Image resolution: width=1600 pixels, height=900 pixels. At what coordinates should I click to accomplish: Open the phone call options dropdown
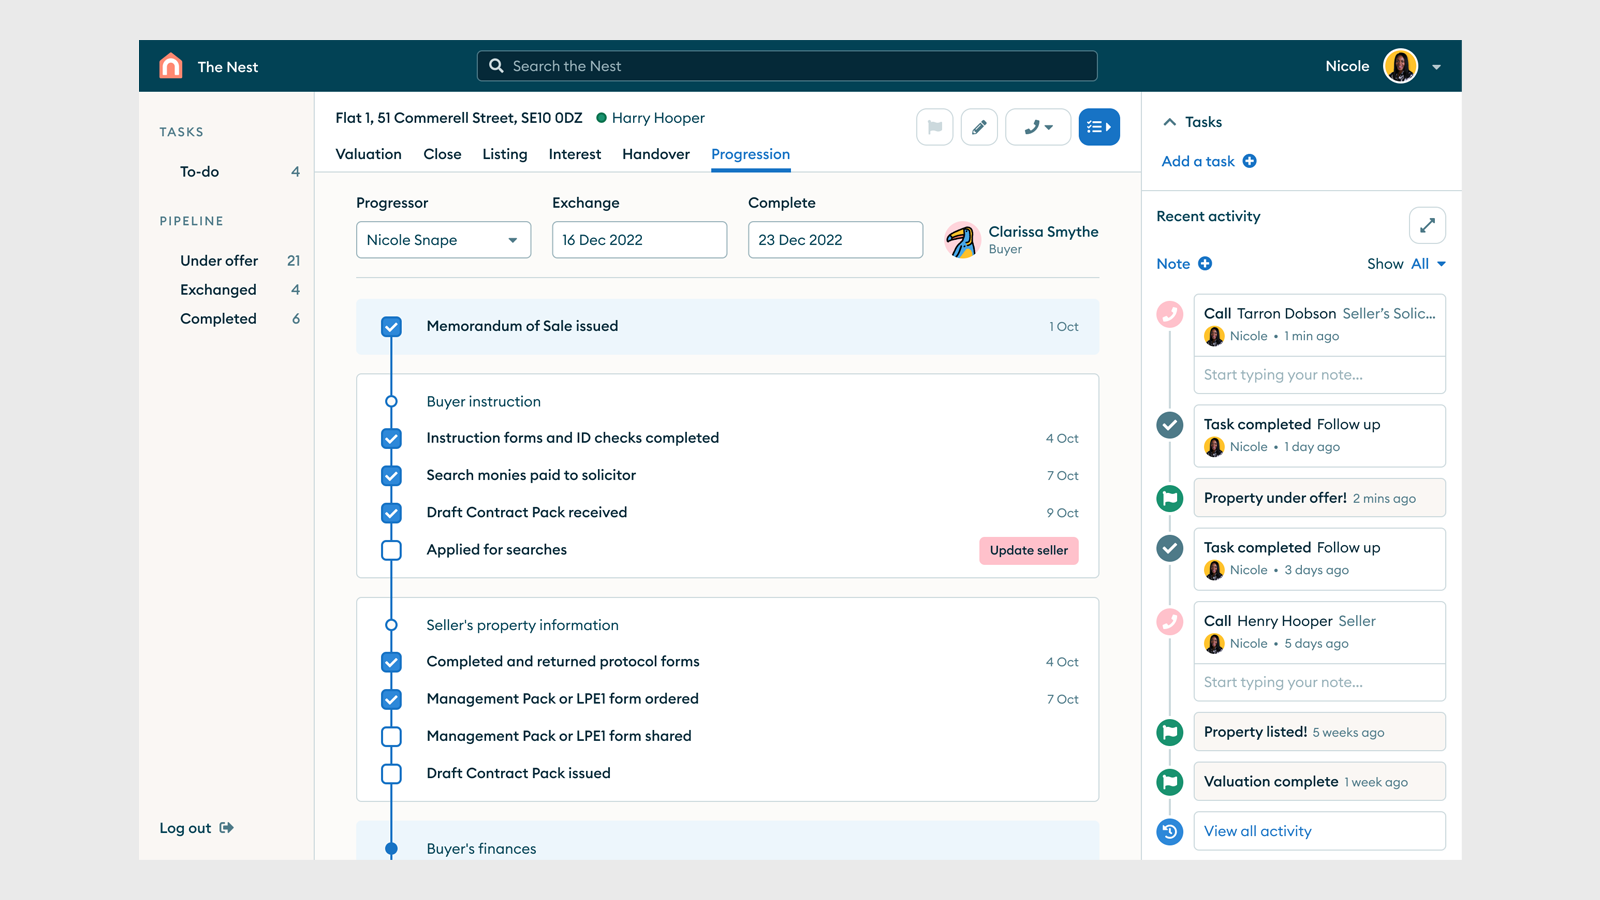click(1037, 127)
